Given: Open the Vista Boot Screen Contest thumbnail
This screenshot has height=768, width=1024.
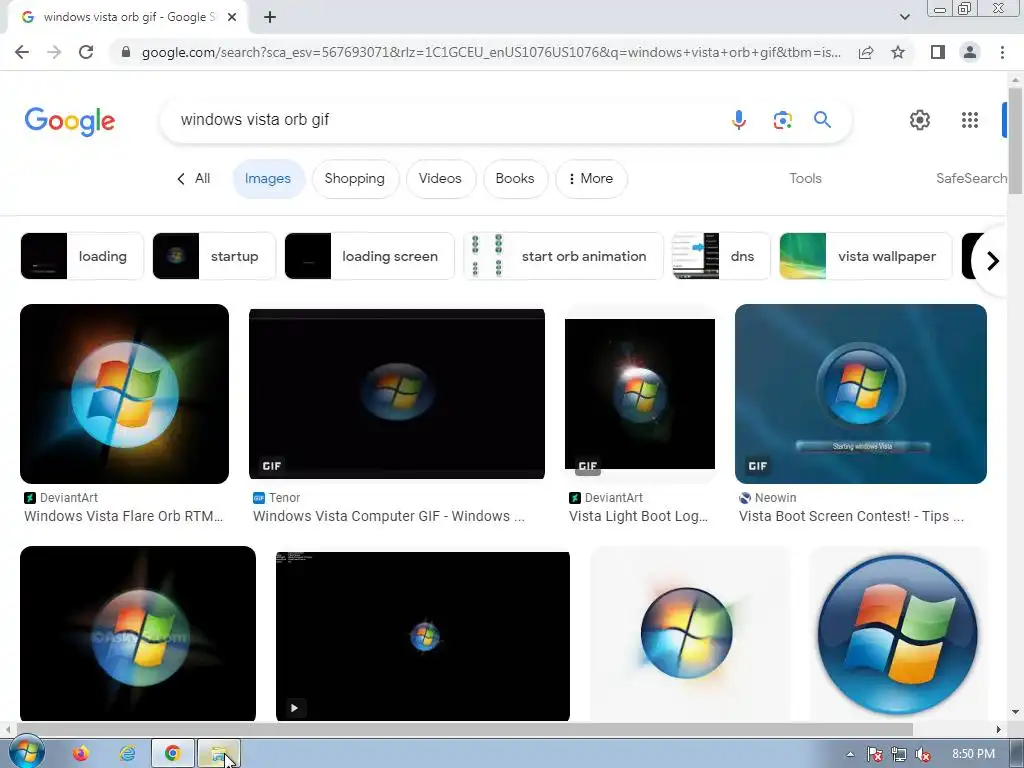Looking at the screenshot, I should [861, 394].
